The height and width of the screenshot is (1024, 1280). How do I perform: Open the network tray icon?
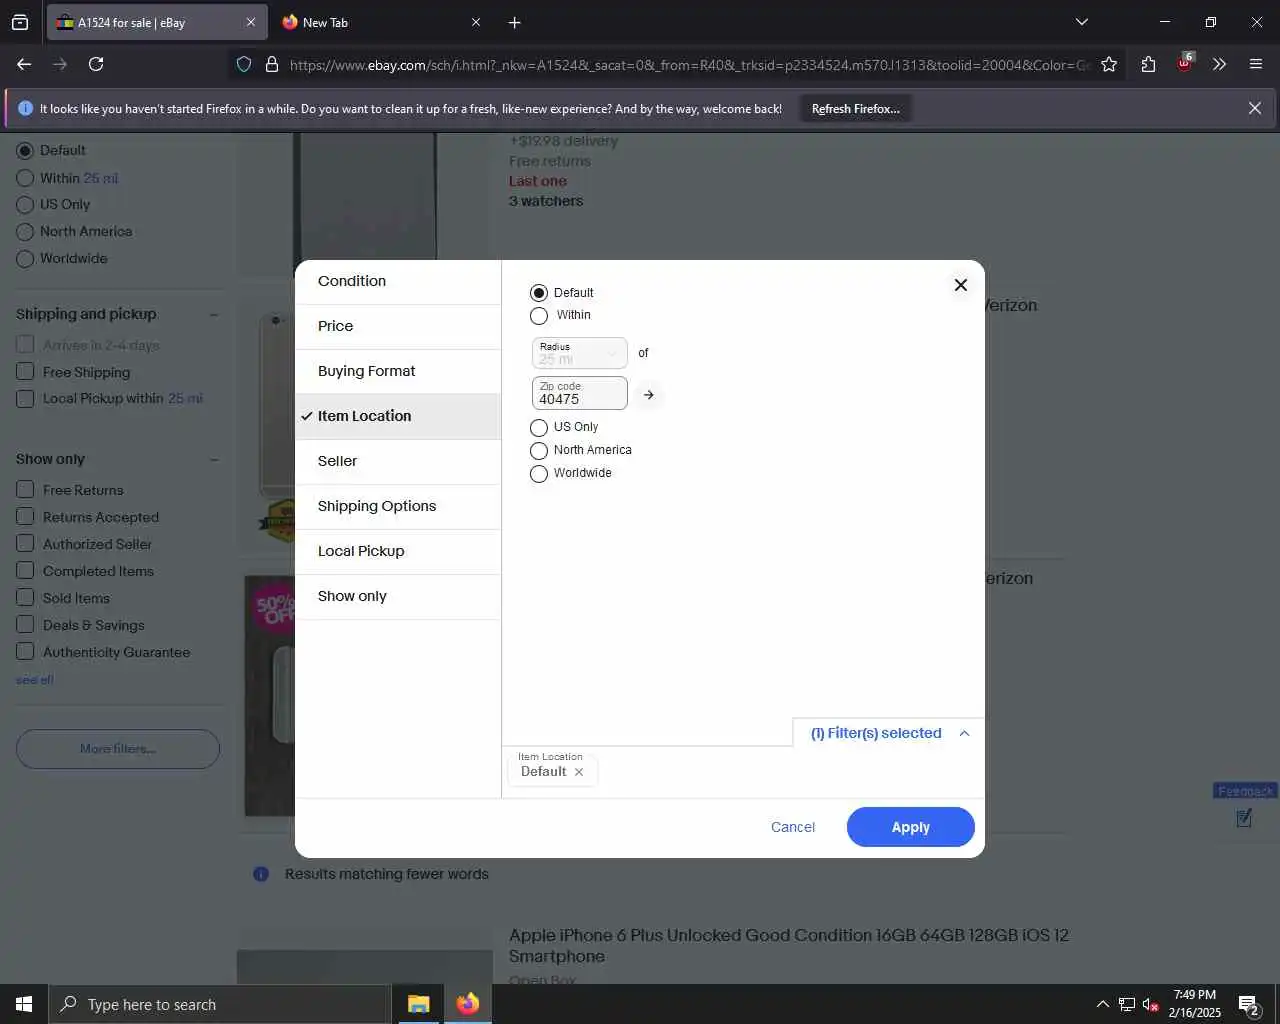pos(1126,1004)
